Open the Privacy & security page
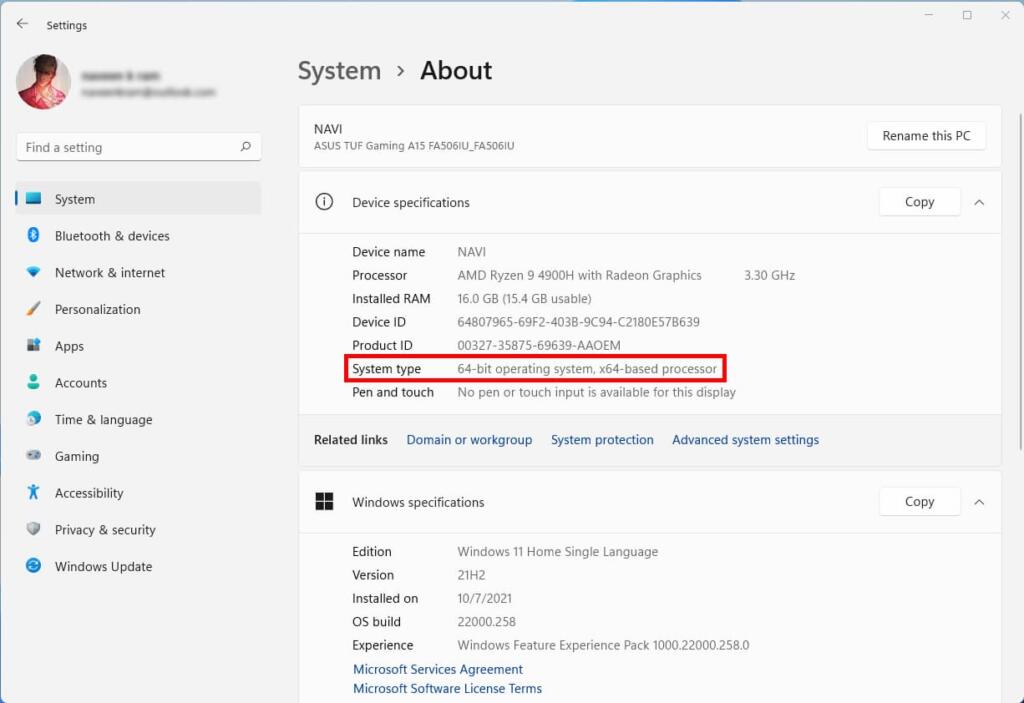This screenshot has height=703, width=1024. pyautogui.click(x=105, y=530)
